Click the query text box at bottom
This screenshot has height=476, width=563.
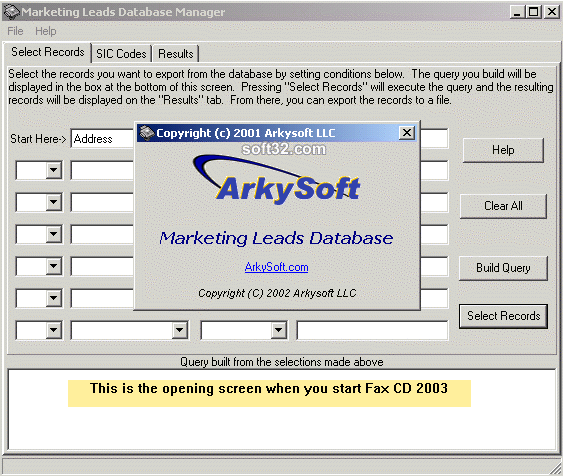[282, 409]
